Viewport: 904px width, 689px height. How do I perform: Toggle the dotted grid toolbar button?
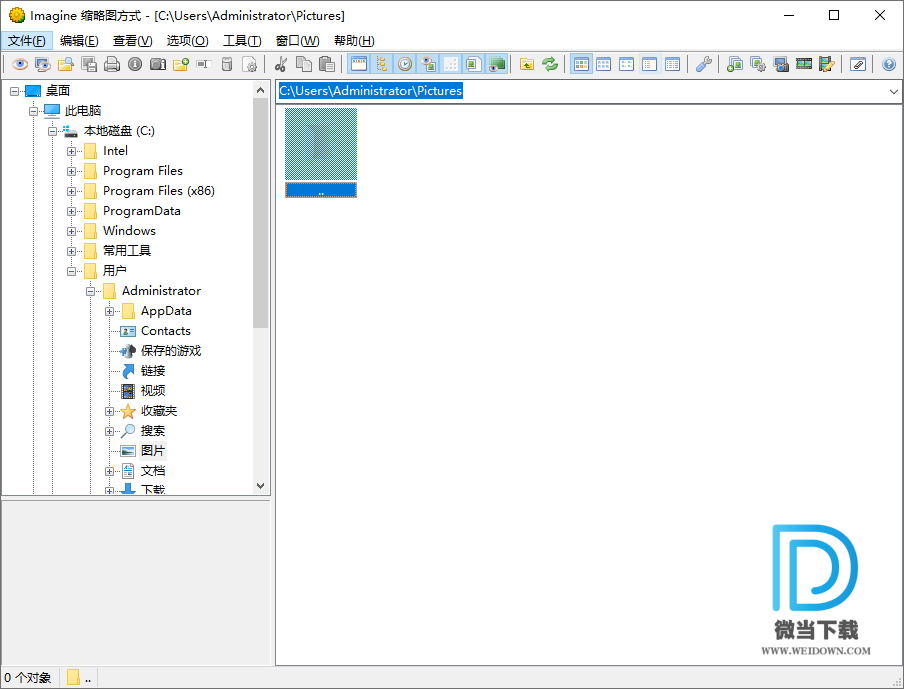click(x=451, y=64)
